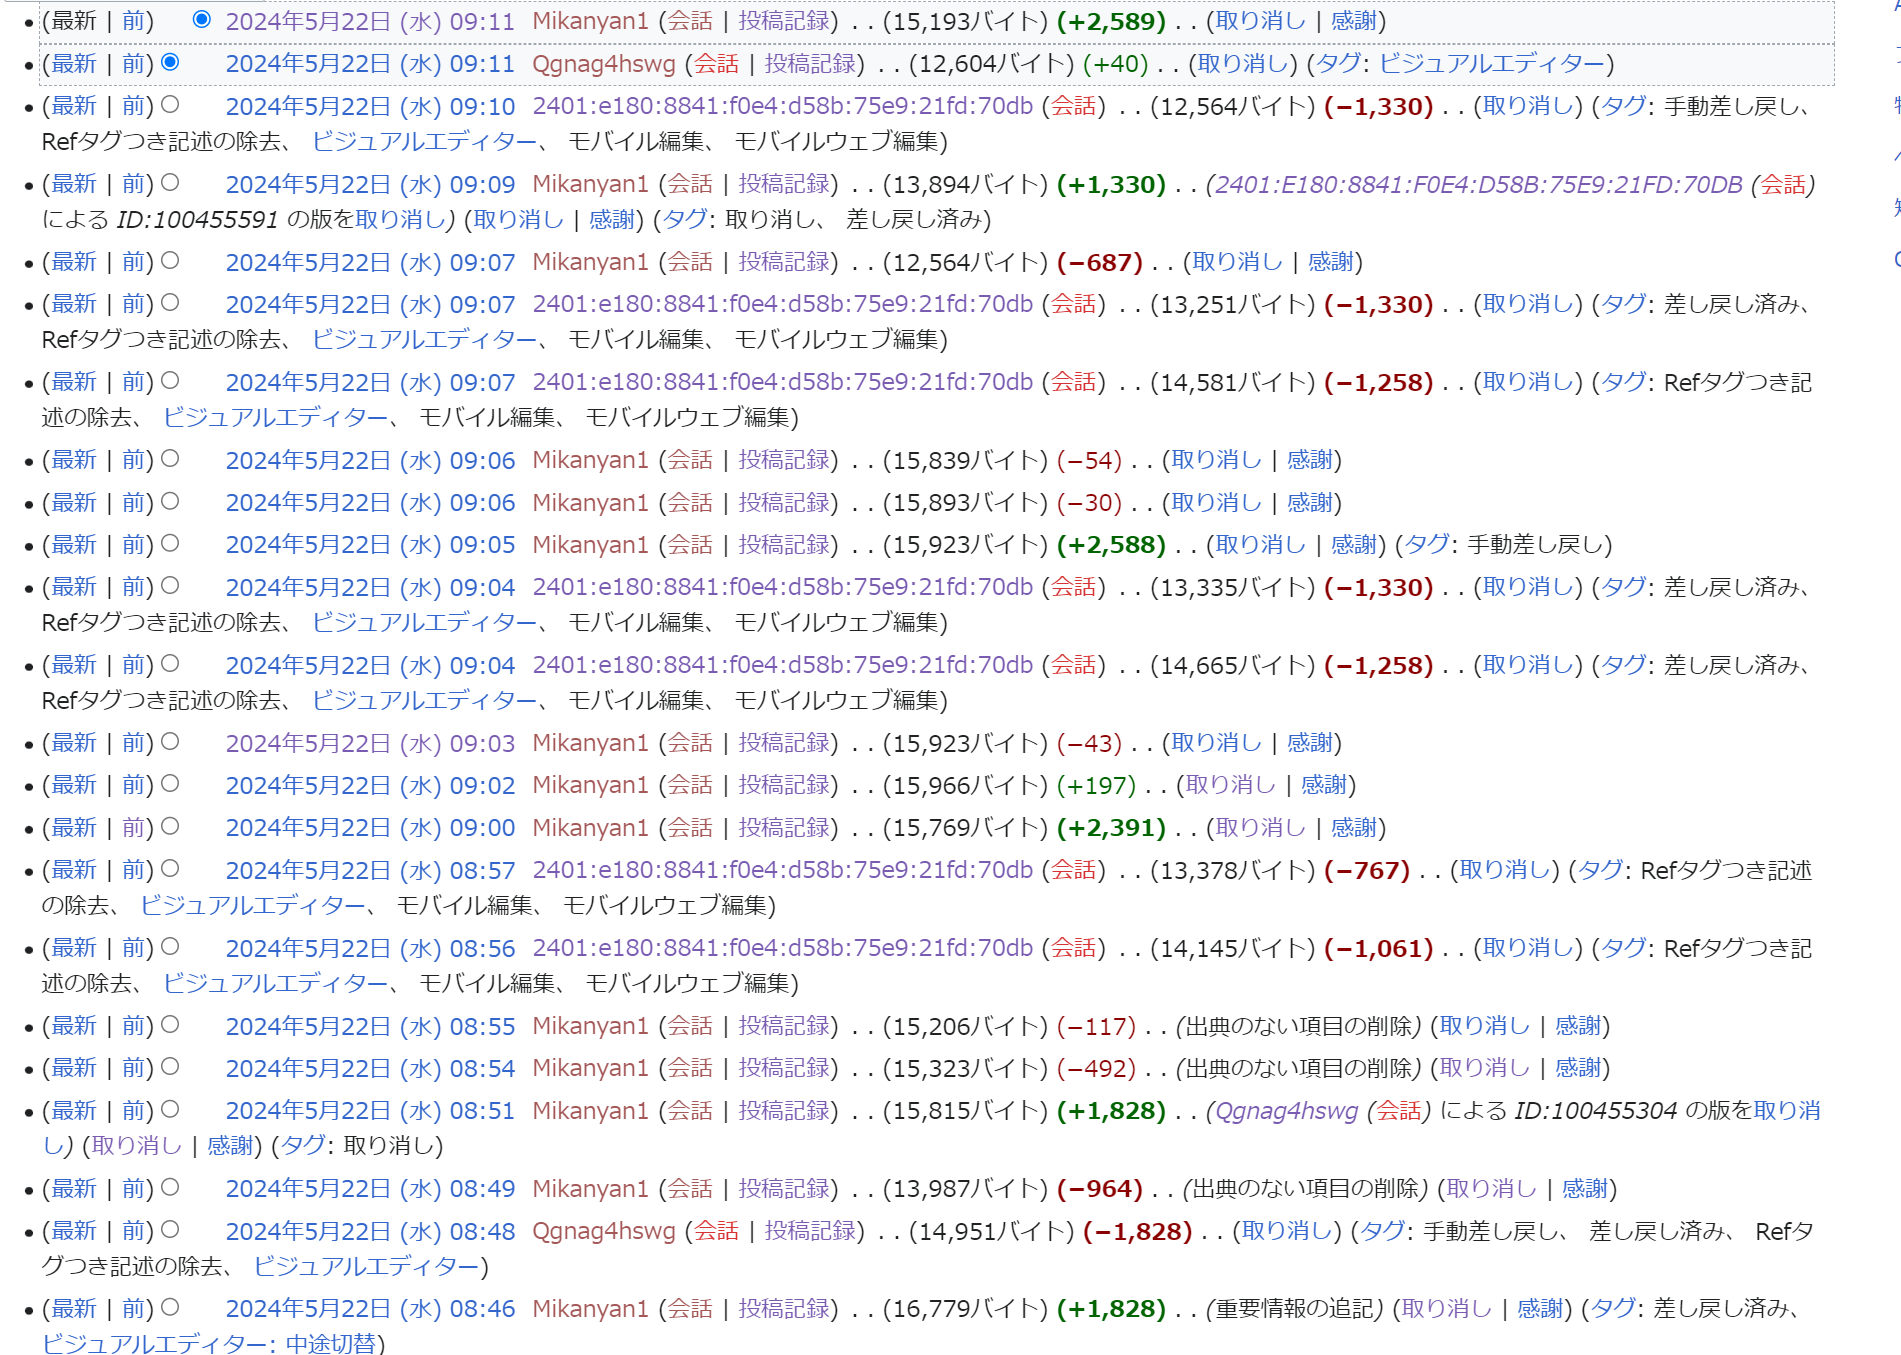This screenshot has width=1901, height=1355.
Task: Click 取り消し on the 15,206バイト row
Action: 1484,1026
